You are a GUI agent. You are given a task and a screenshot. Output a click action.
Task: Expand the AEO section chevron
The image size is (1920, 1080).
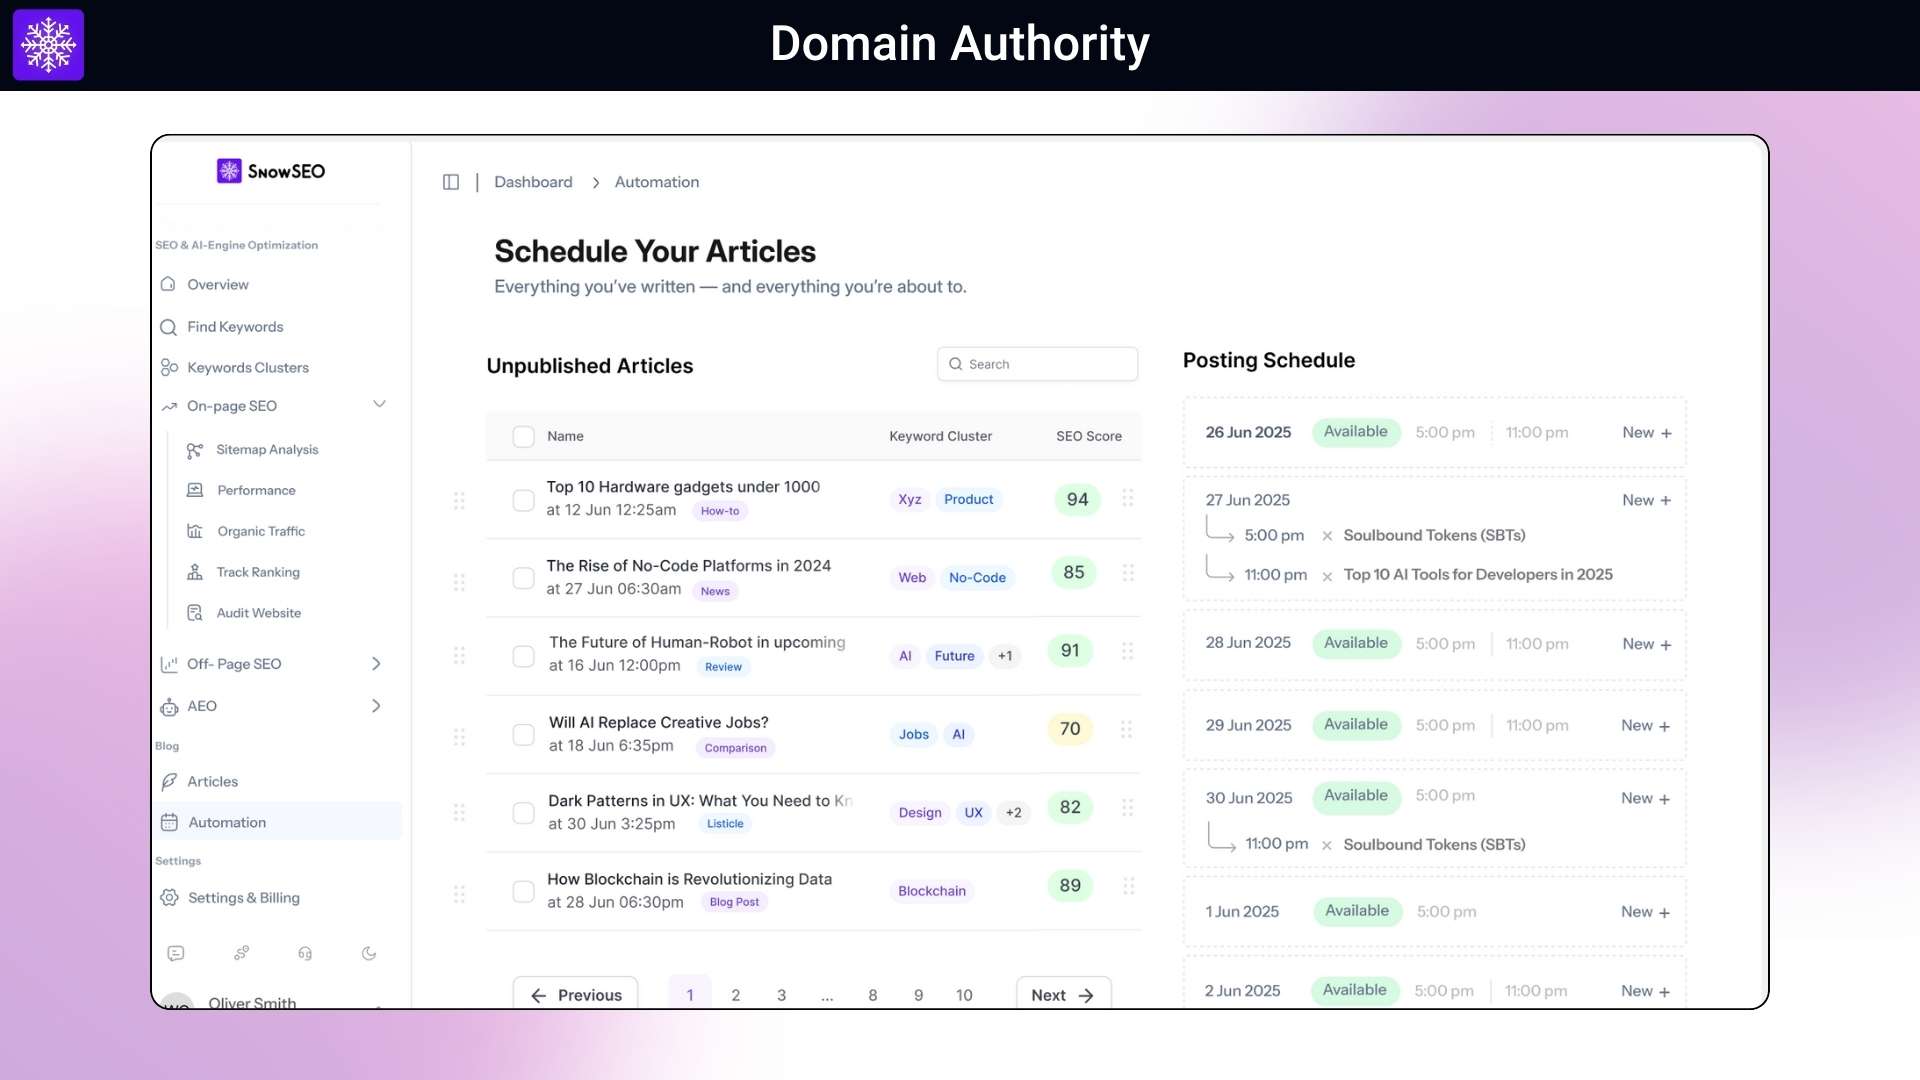click(376, 705)
